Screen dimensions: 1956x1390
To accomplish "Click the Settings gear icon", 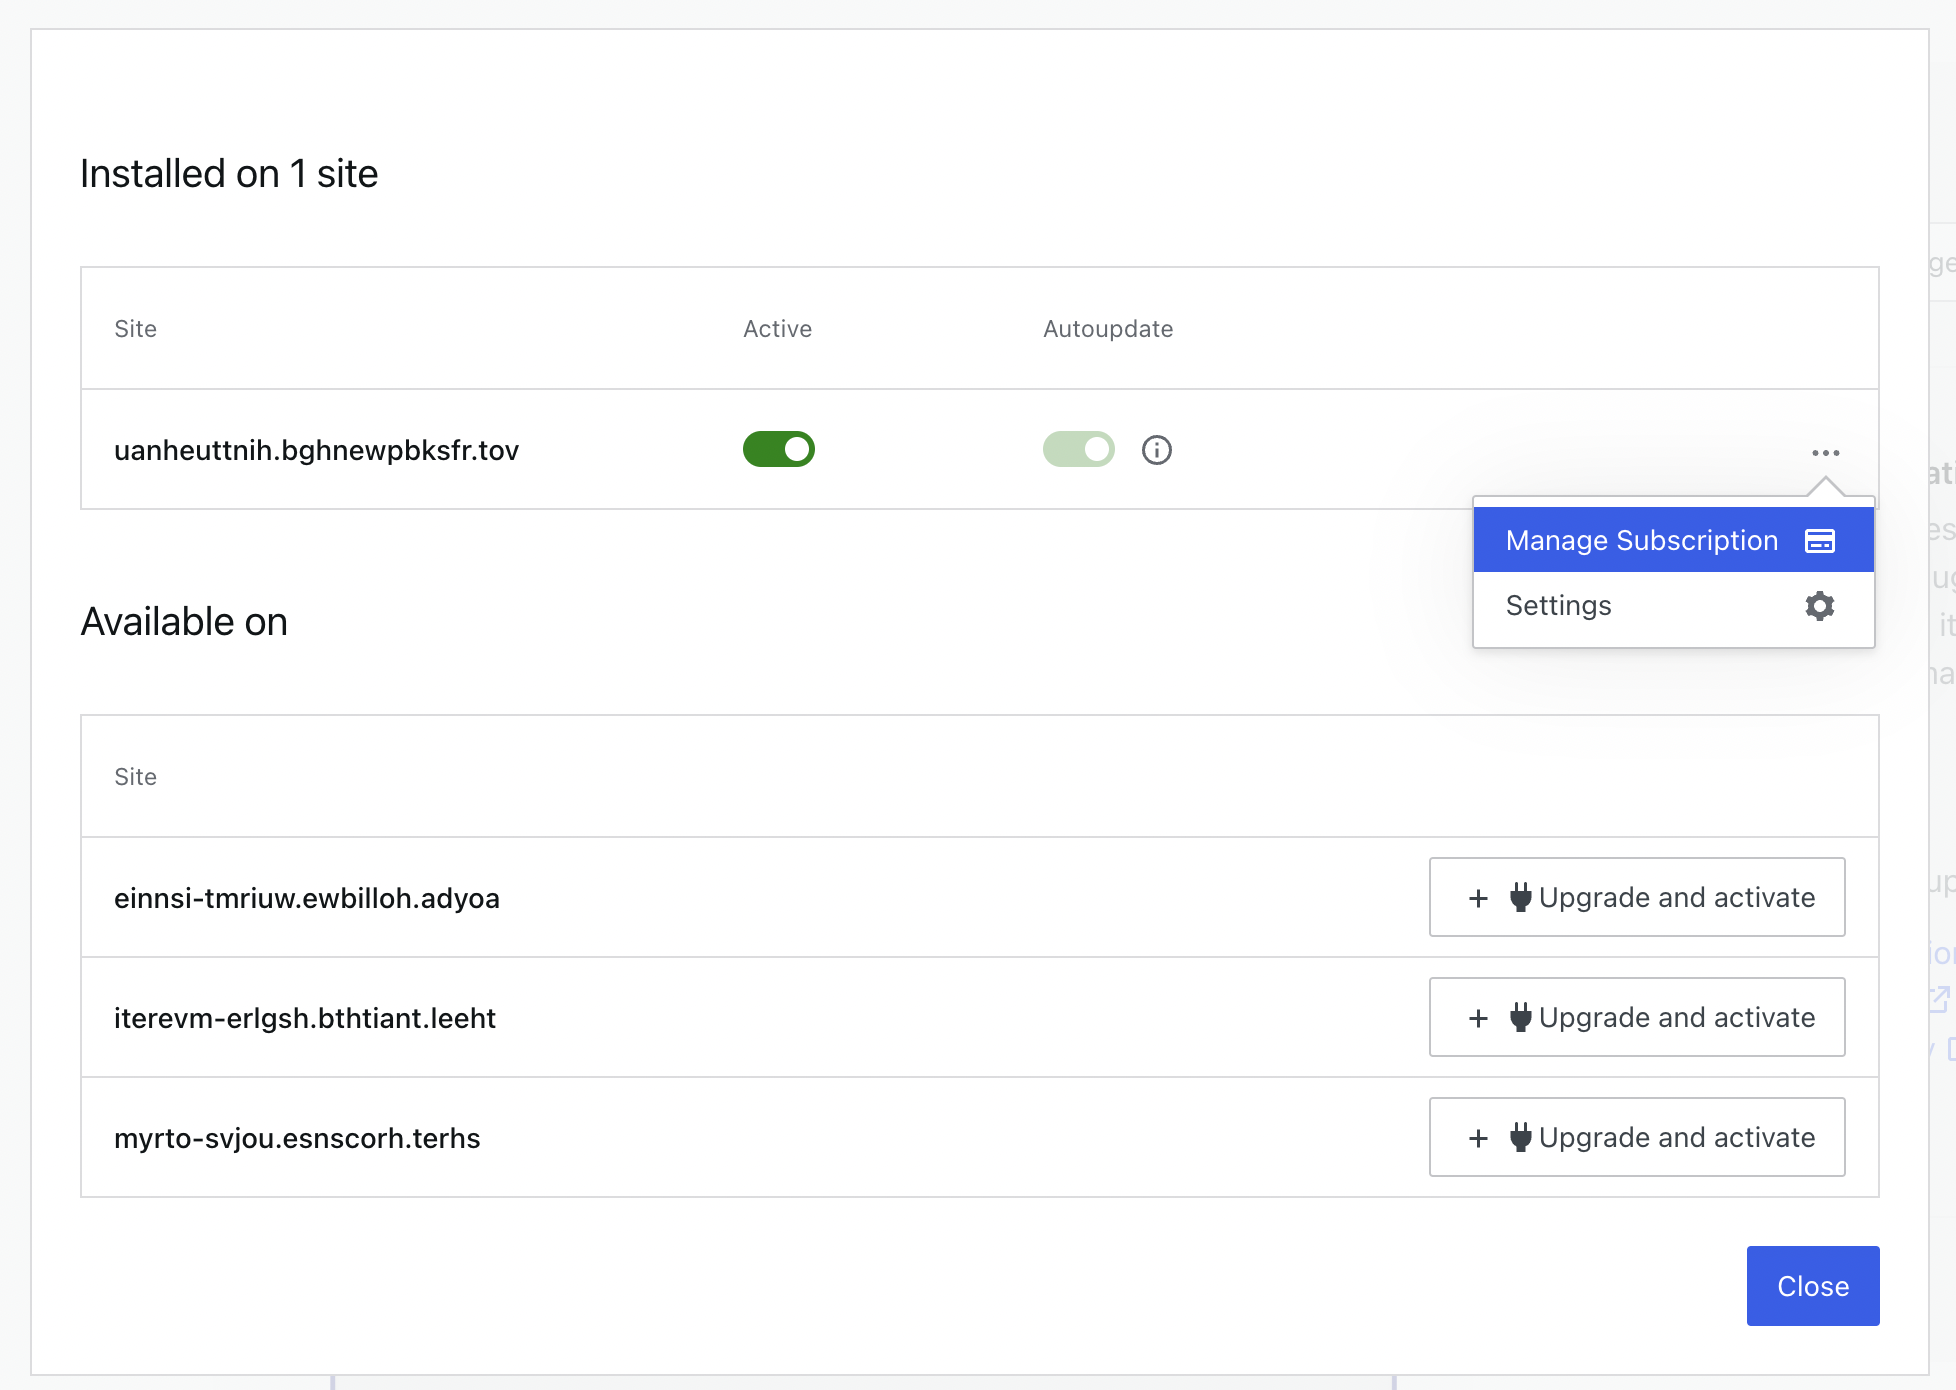I will click(1819, 606).
